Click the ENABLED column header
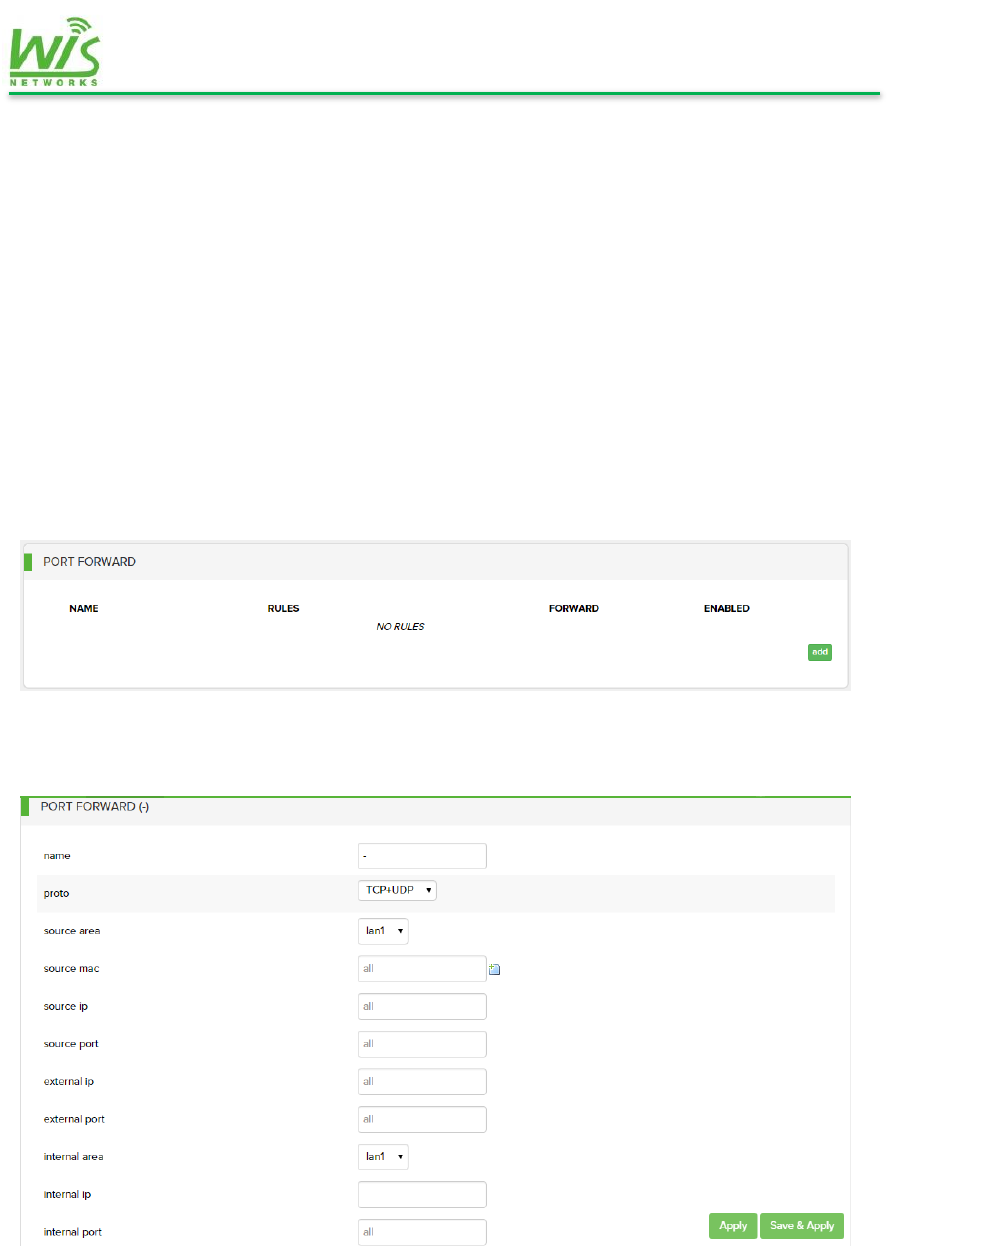Screen dimensions: 985x1246 (727, 608)
